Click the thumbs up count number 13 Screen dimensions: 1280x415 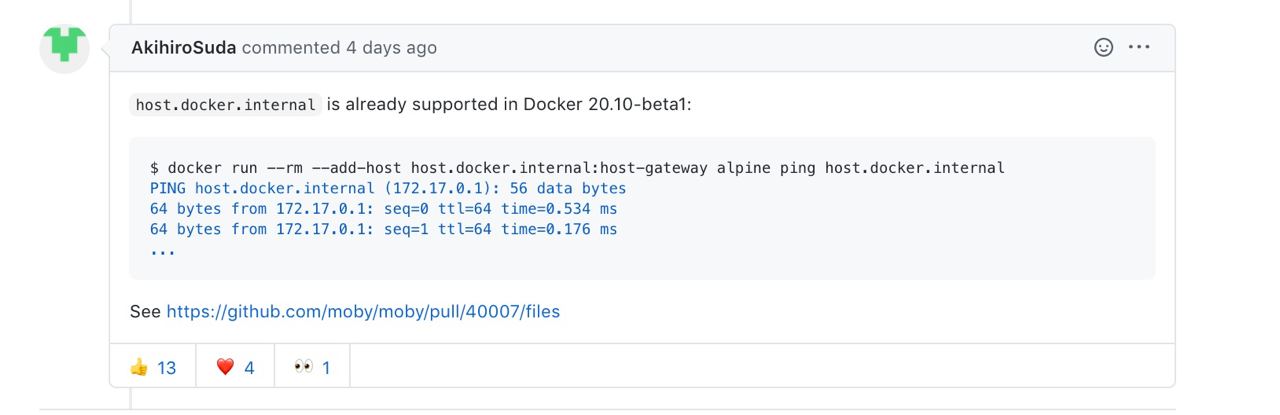click(166, 368)
